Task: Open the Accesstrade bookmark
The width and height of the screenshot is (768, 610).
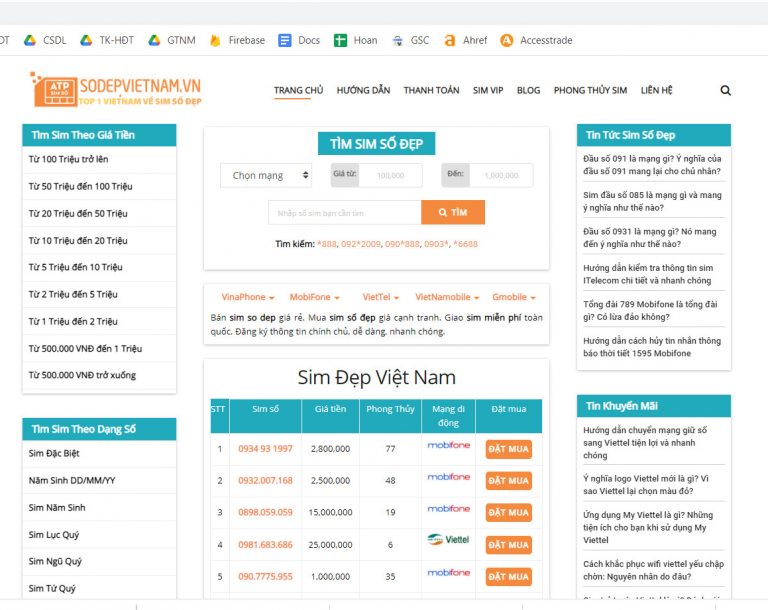Action: tap(536, 40)
